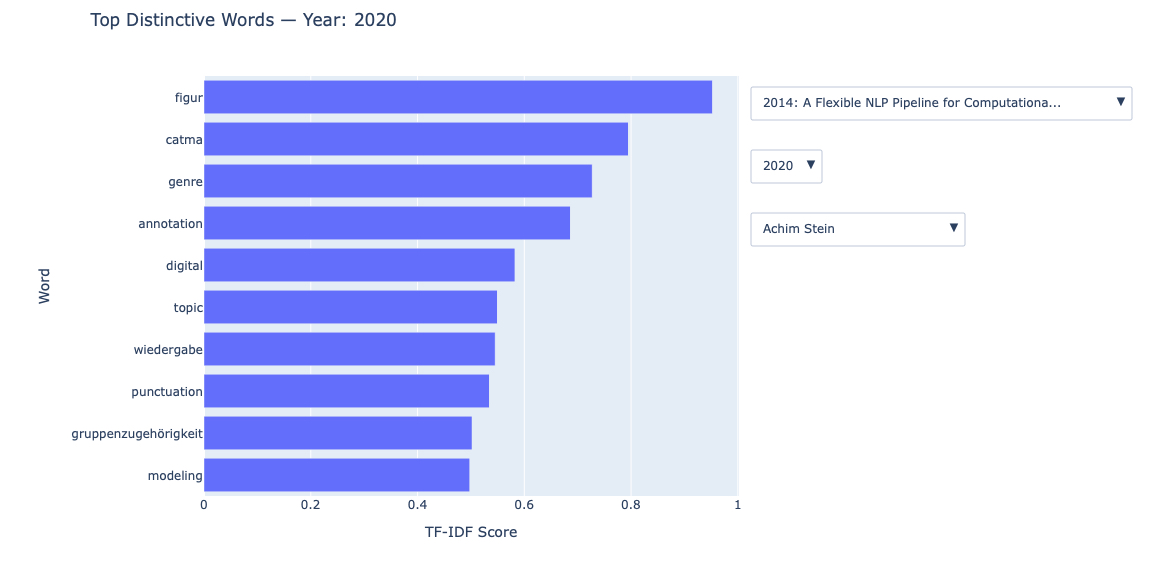This screenshot has height=566, width=1156.
Task: Click the 'catma' bar
Action: coord(415,140)
